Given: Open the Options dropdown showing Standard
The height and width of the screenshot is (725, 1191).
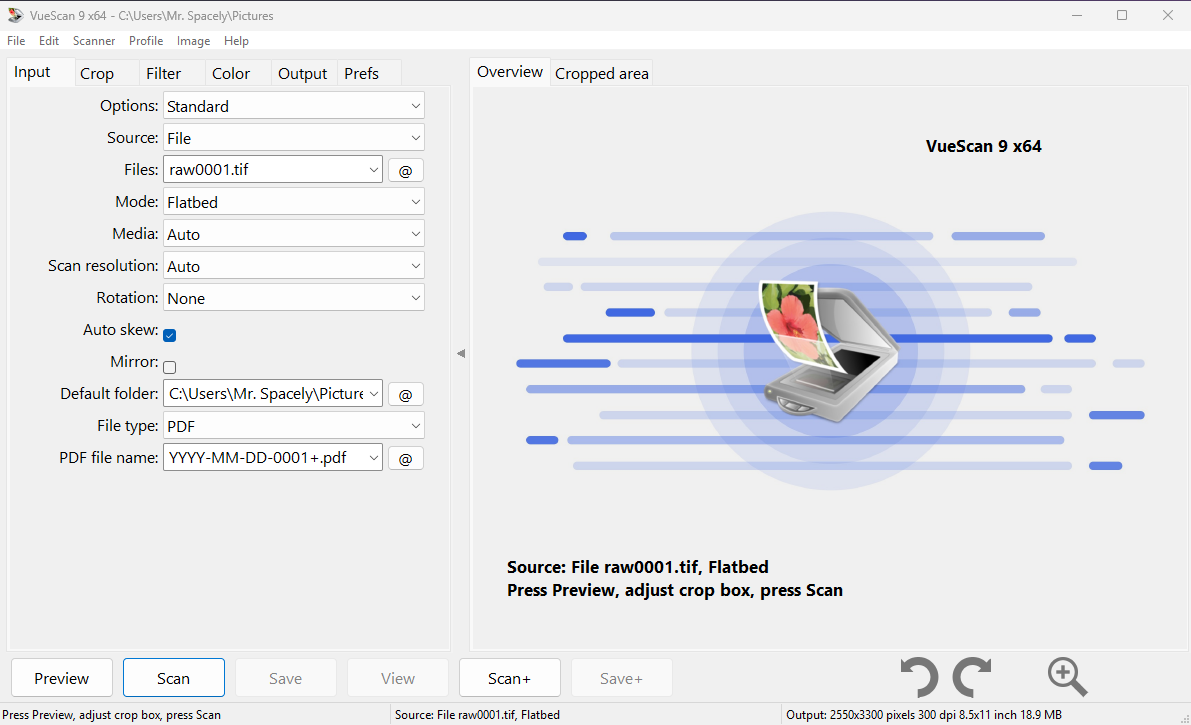Looking at the screenshot, I should [294, 106].
